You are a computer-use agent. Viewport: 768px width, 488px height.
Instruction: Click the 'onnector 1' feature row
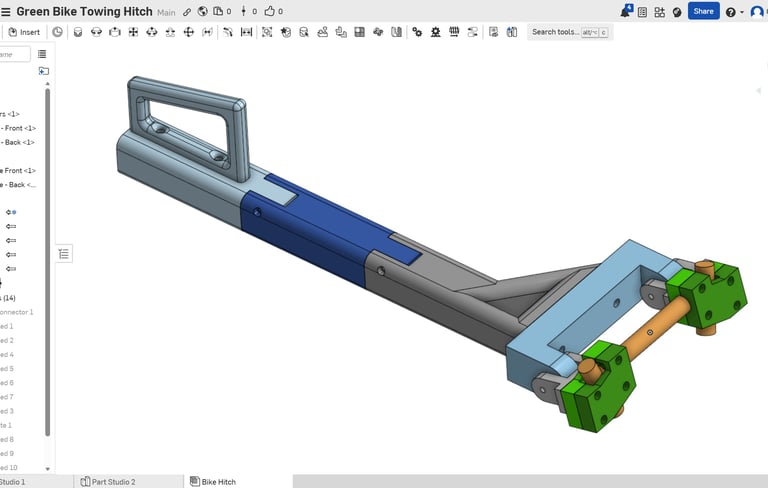tap(17, 312)
